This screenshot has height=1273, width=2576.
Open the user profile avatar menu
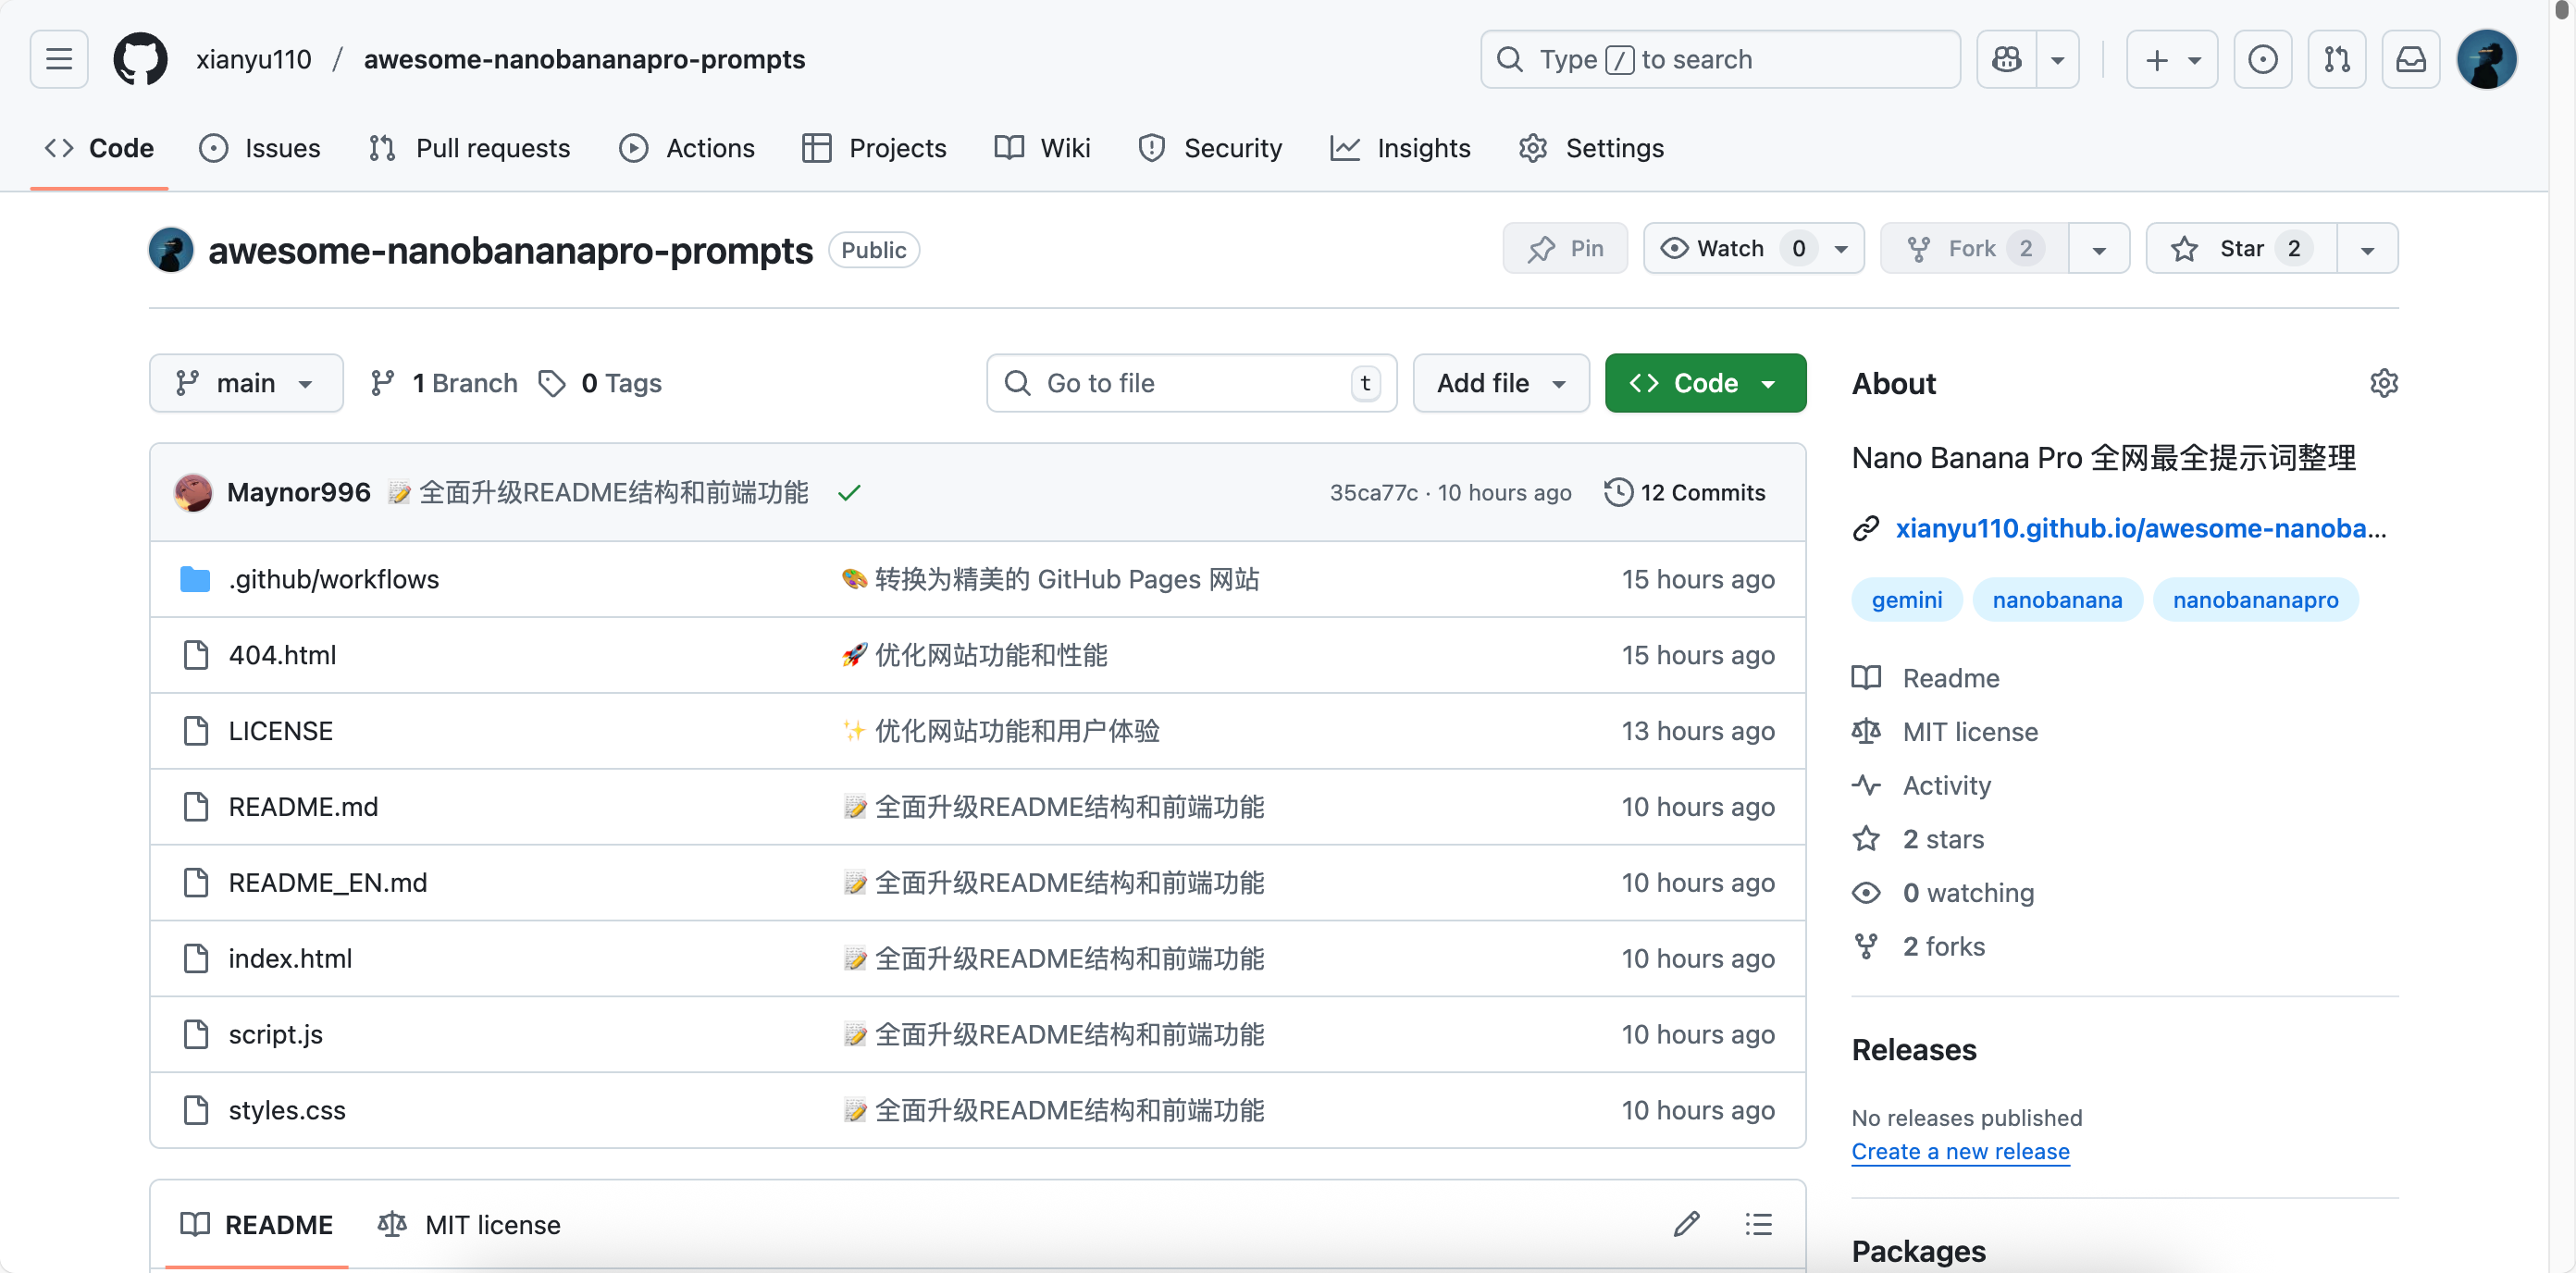2486,59
